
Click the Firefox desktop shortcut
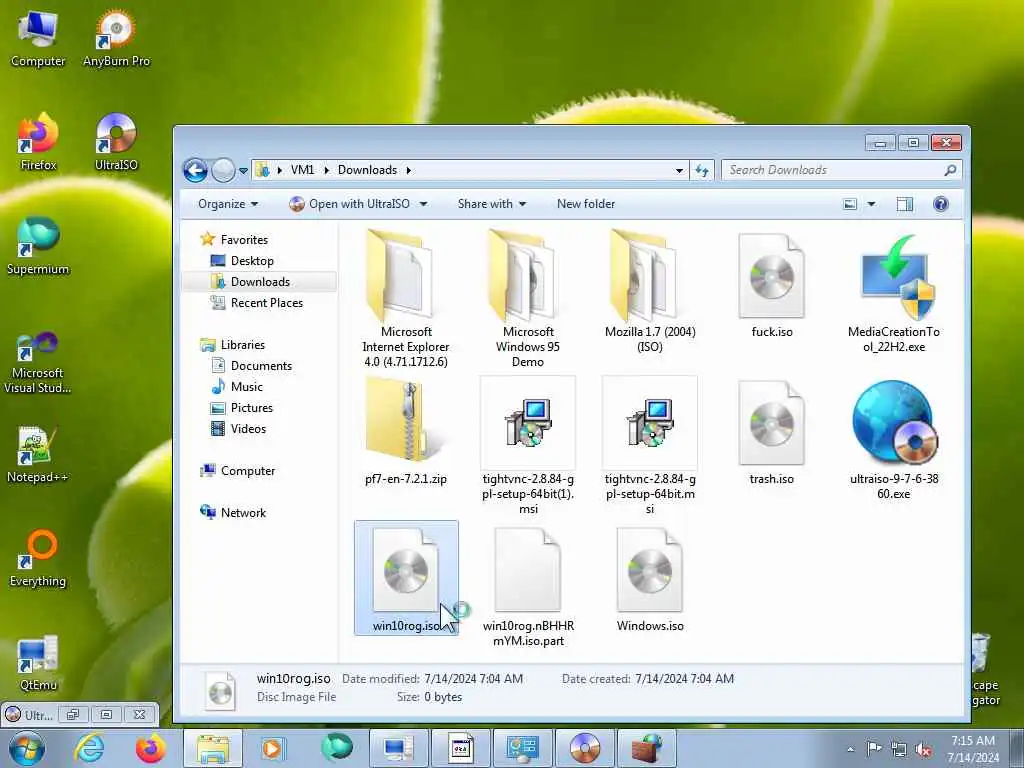(38, 142)
